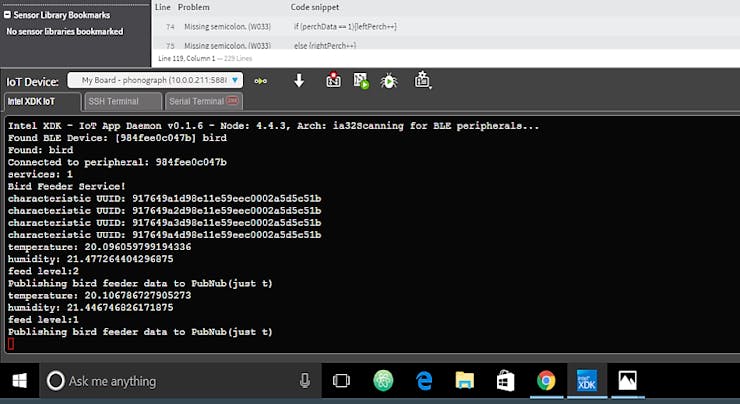The width and height of the screenshot is (740, 404).
Task: Click 'humidity: 21.477264404296875' console line
Action: [91, 259]
